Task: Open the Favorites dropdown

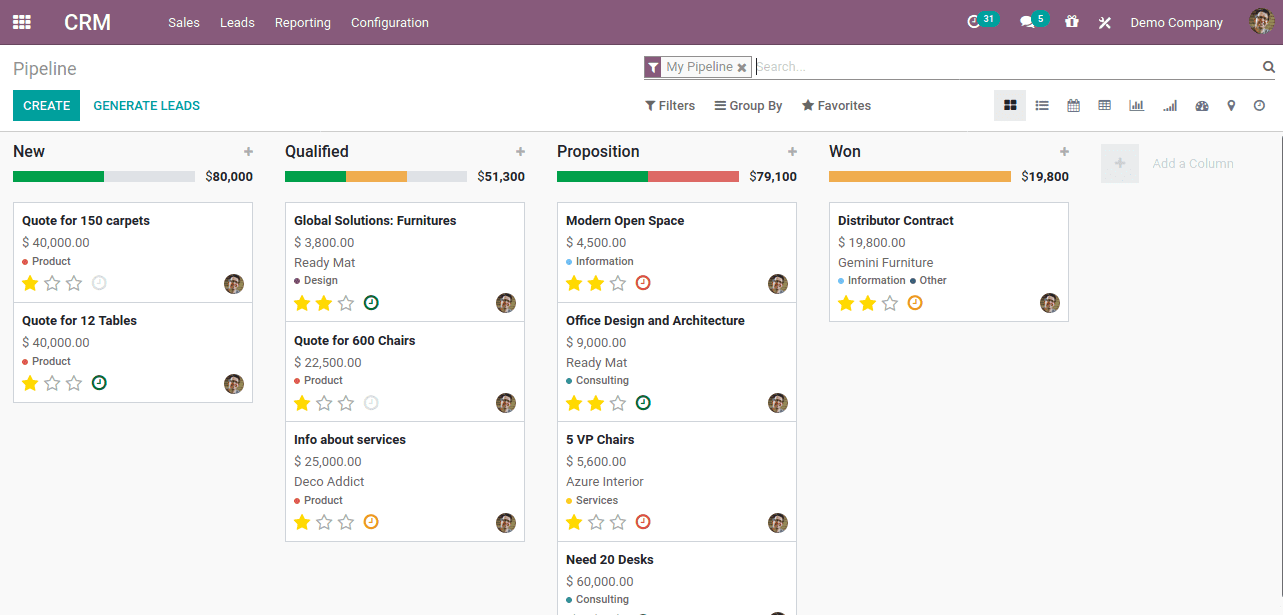Action: (x=836, y=106)
